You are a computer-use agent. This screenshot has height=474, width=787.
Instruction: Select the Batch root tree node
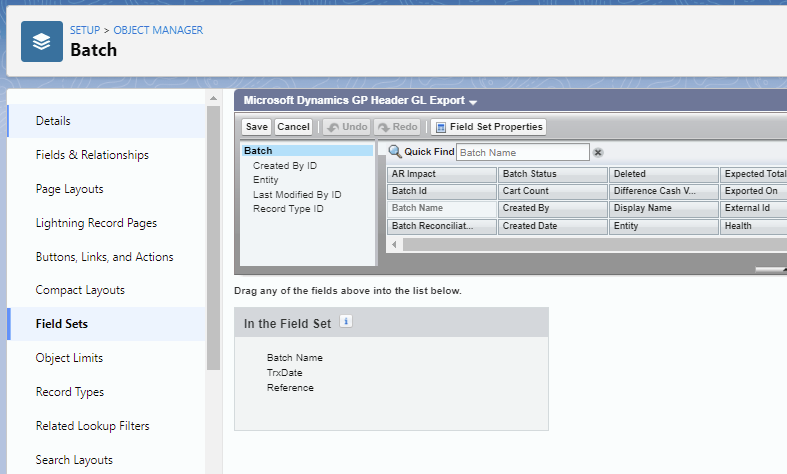click(258, 151)
